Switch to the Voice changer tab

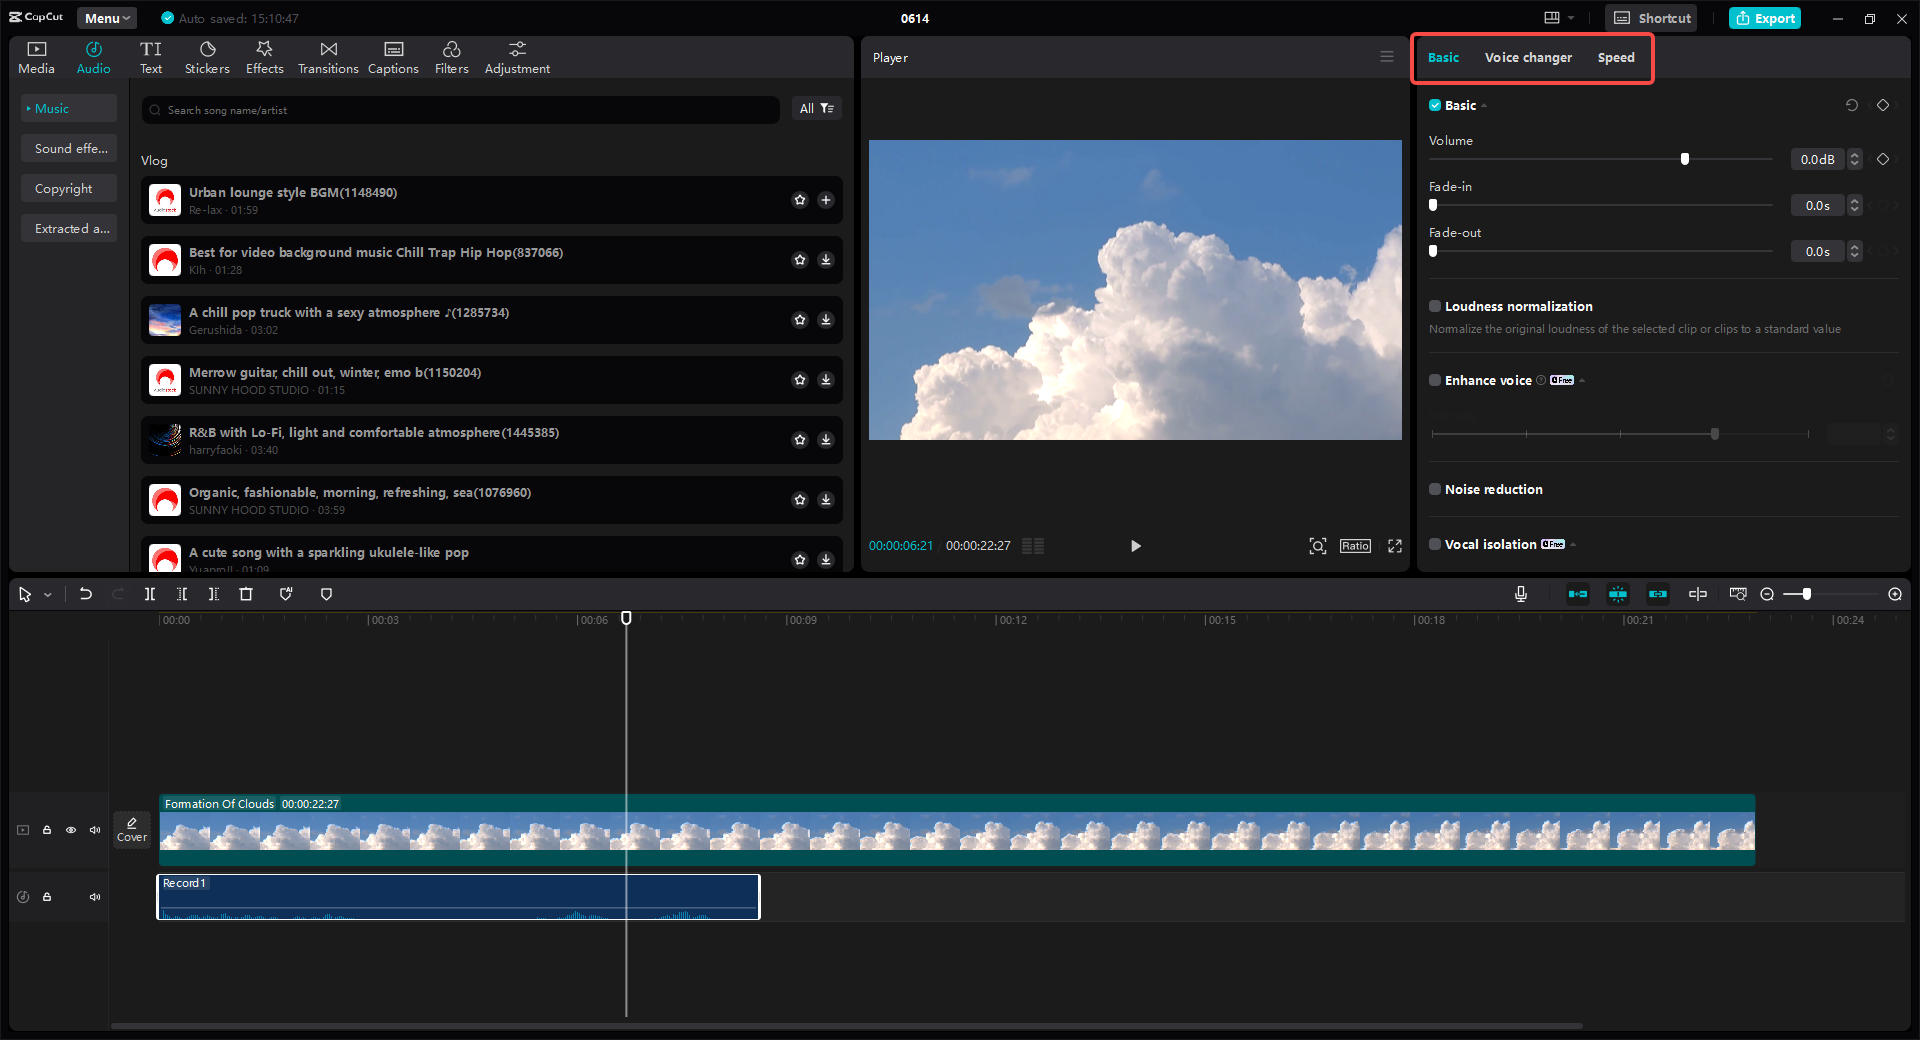tap(1527, 57)
